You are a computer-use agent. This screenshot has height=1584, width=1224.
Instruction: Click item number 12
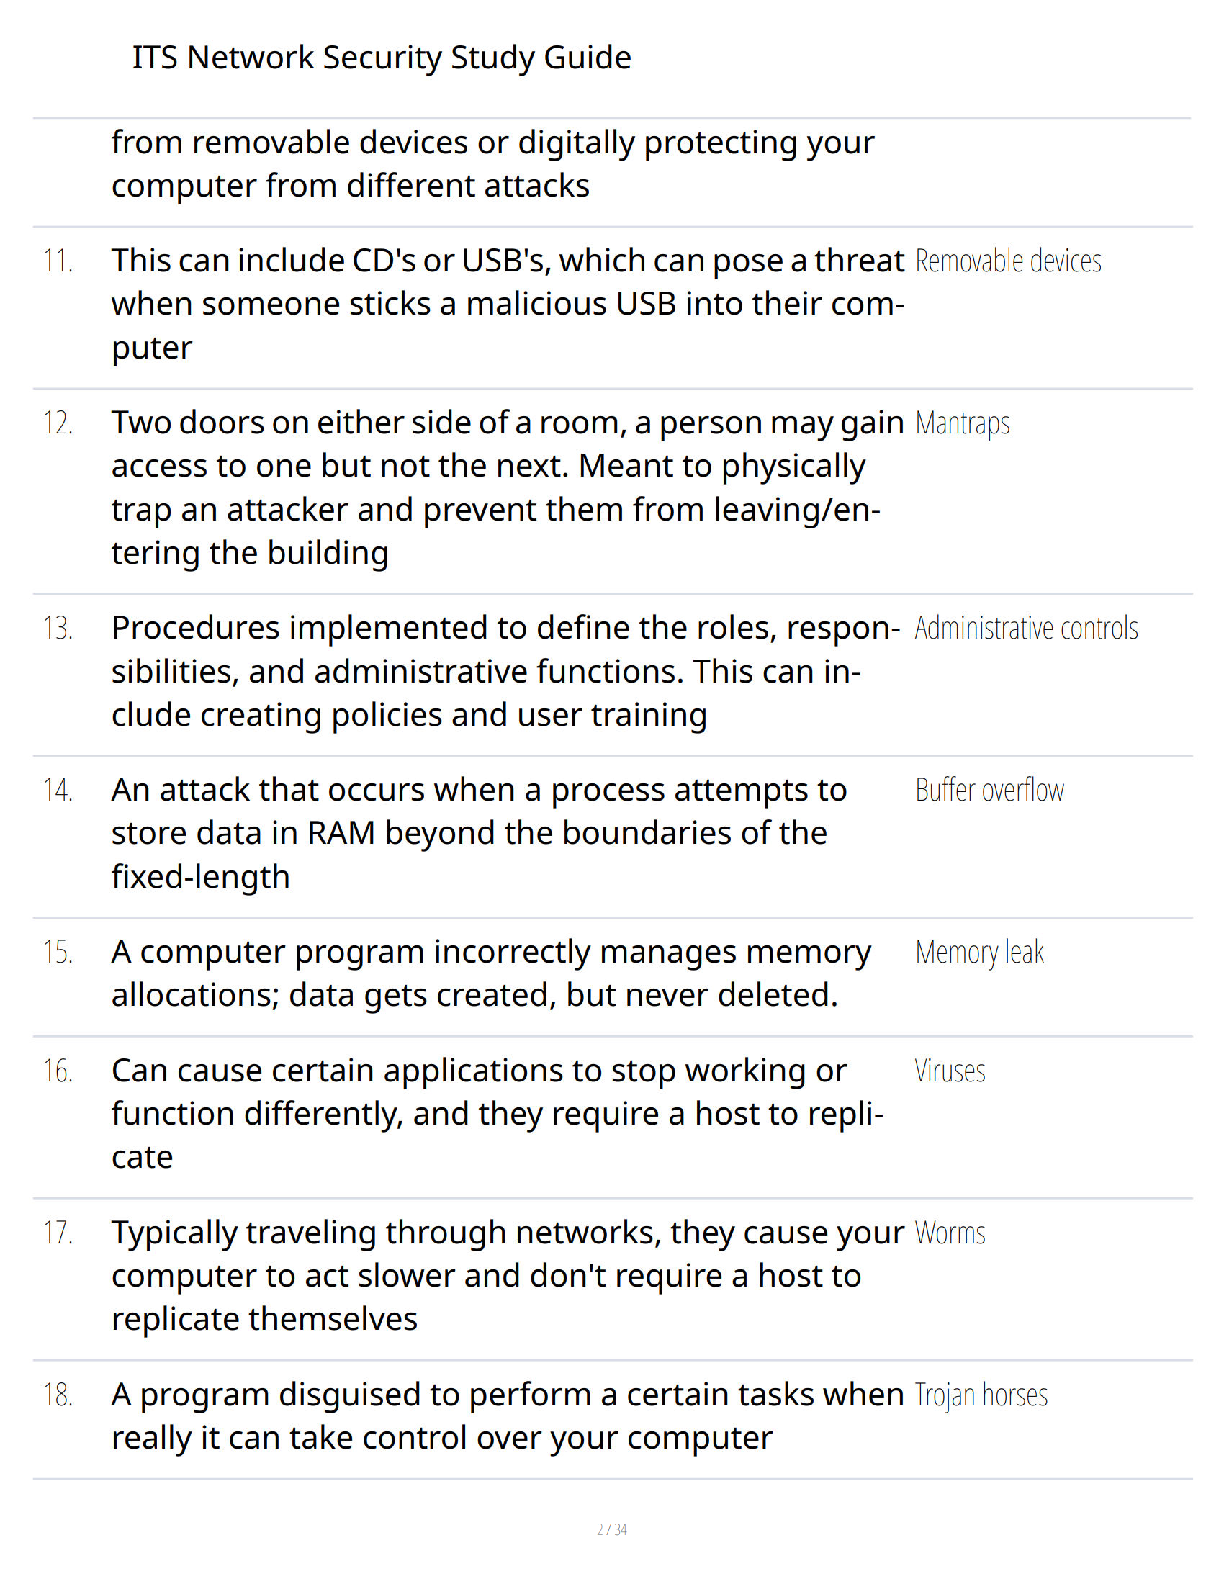58,423
